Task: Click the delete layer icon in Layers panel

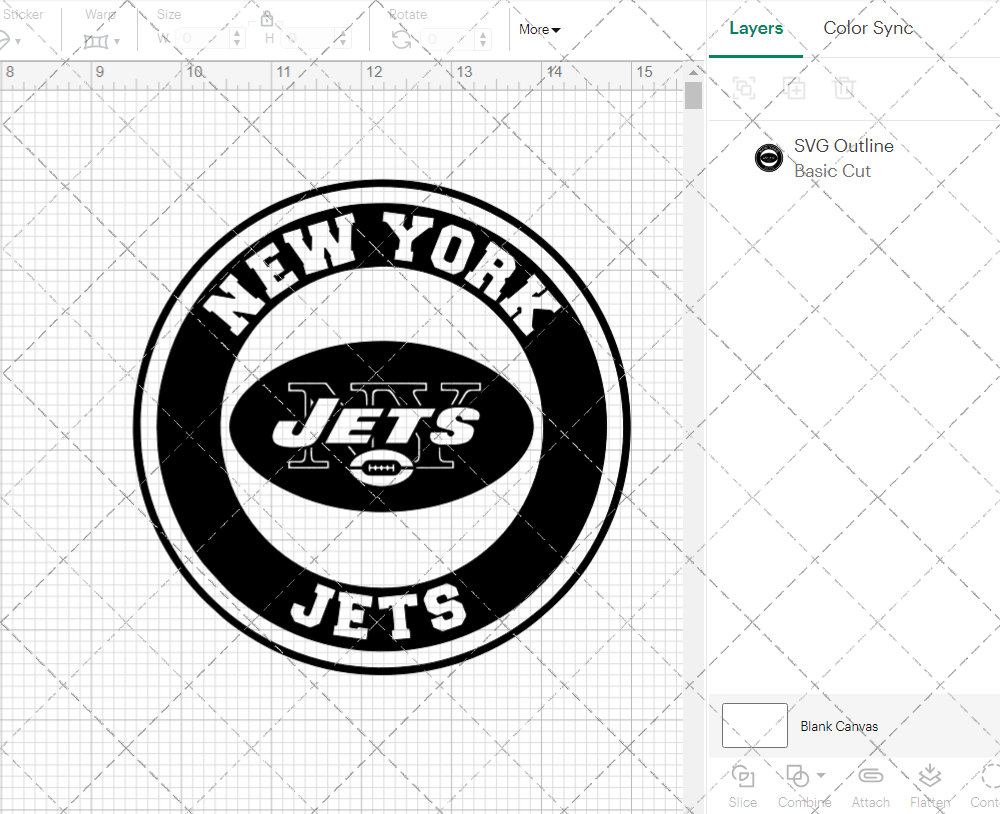Action: (845, 88)
